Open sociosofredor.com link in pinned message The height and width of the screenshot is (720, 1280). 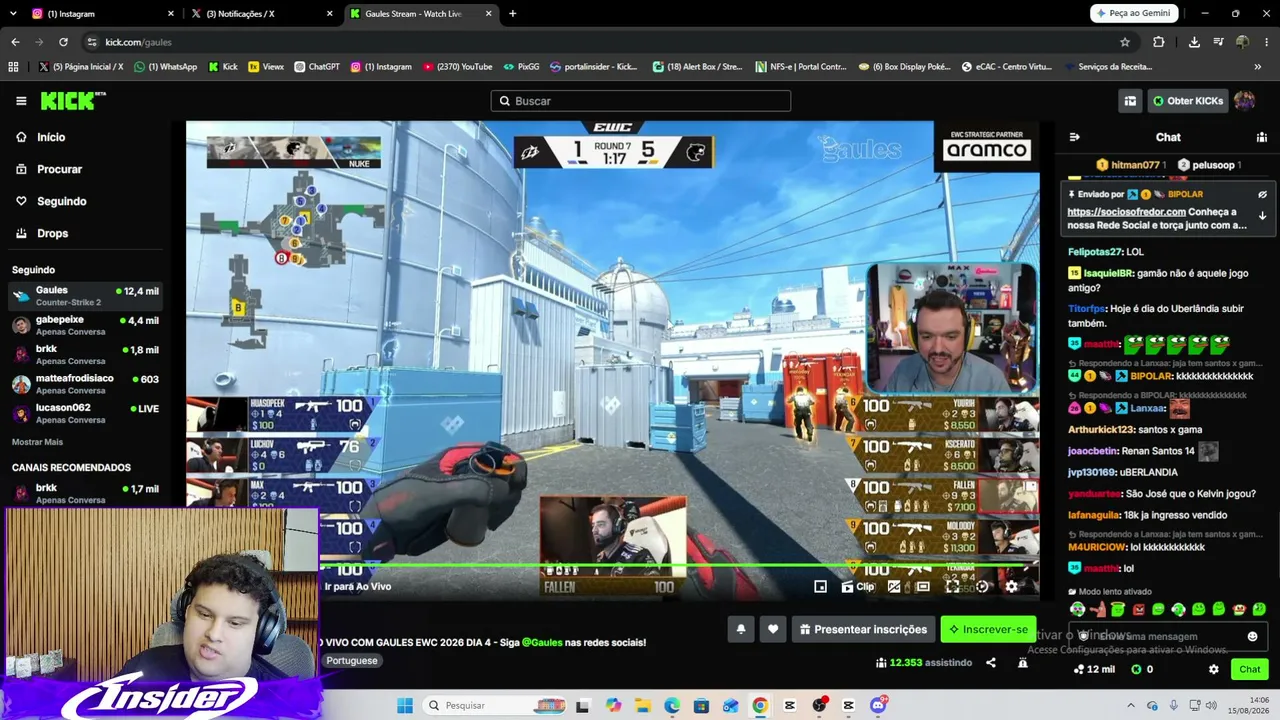point(1126,212)
